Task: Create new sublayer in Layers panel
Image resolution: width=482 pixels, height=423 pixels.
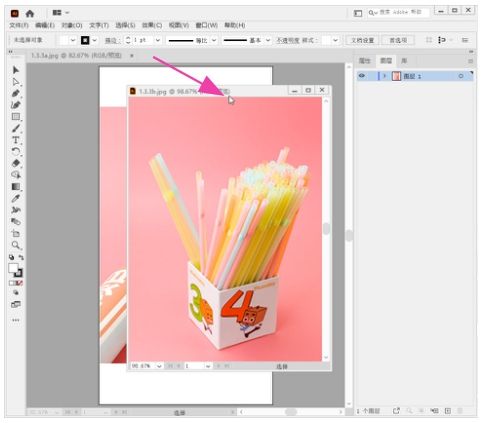Action: tap(434, 411)
